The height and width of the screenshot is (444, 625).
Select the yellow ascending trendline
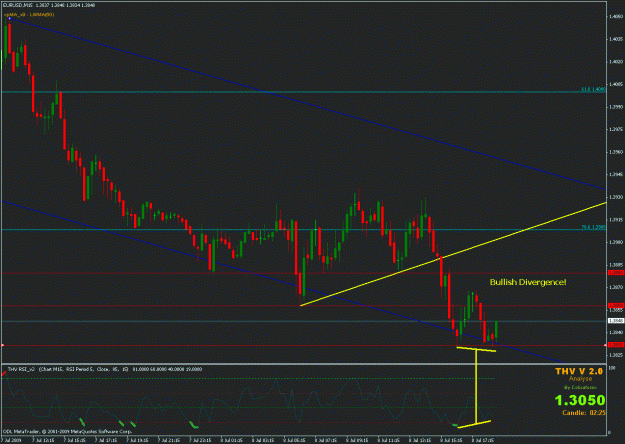click(x=453, y=254)
